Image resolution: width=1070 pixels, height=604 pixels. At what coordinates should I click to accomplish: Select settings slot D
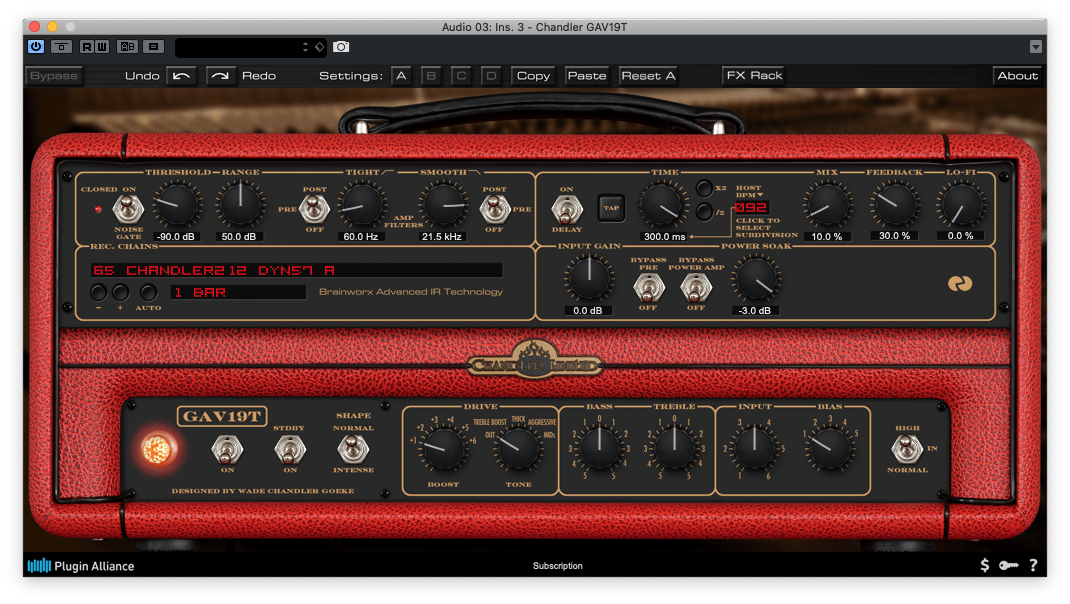click(x=491, y=76)
